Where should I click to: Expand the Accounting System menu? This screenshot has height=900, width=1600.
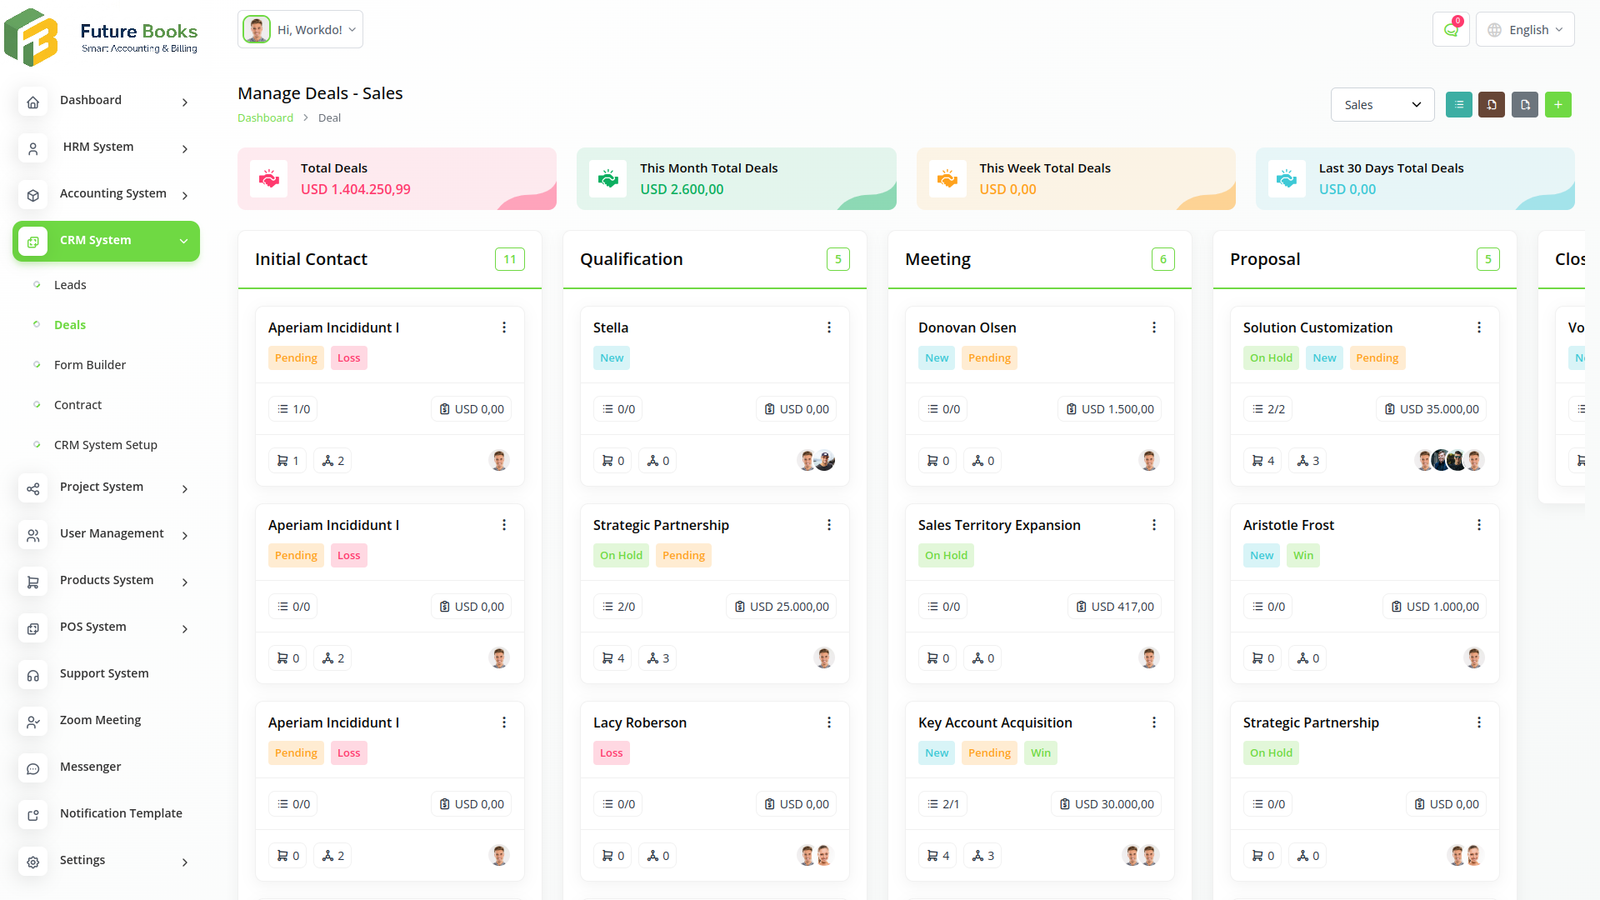pyautogui.click(x=113, y=193)
